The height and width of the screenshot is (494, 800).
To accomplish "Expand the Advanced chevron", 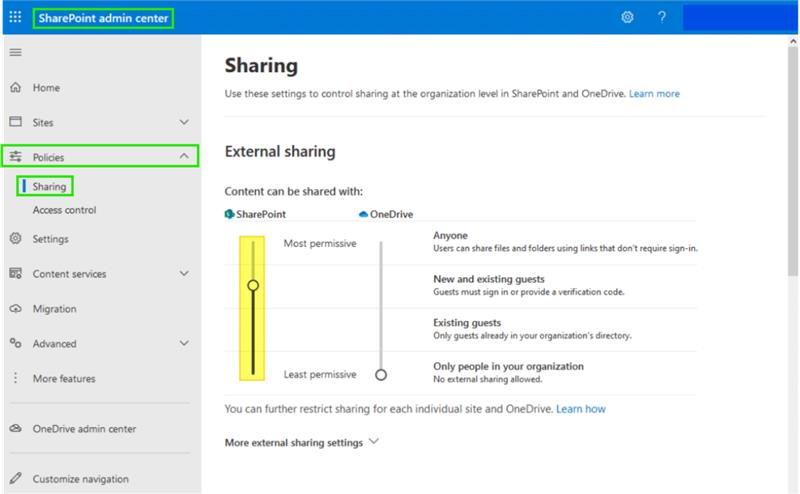I will click(x=184, y=343).
